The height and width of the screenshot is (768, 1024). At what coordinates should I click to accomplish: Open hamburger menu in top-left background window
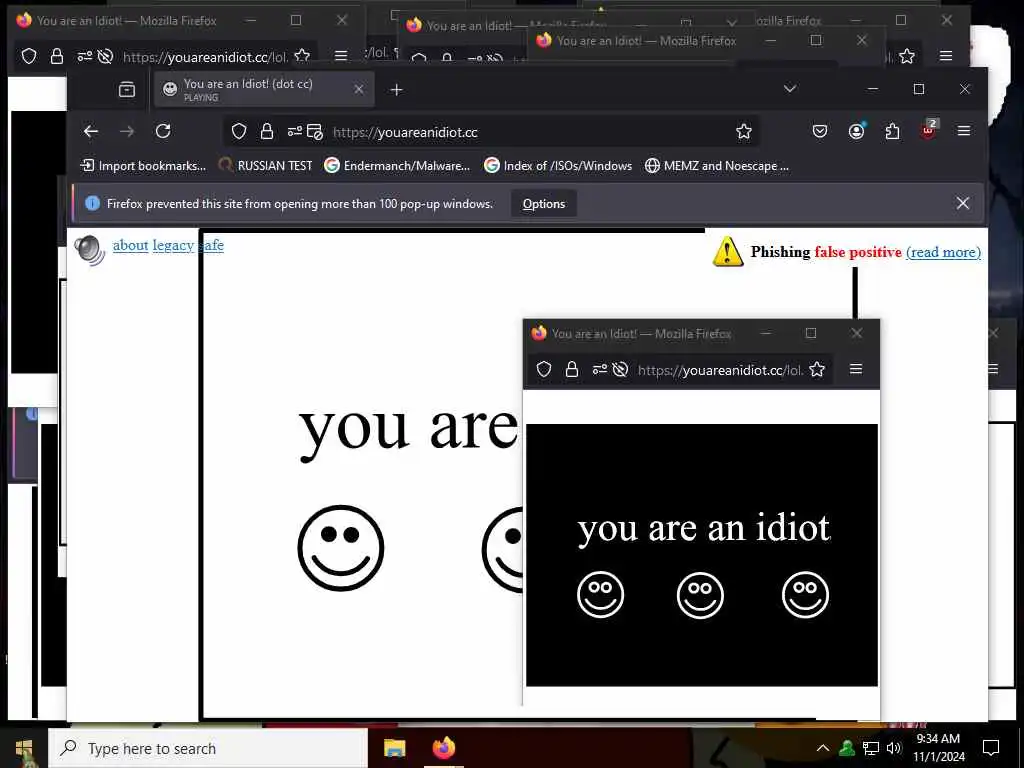pyautogui.click(x=340, y=56)
